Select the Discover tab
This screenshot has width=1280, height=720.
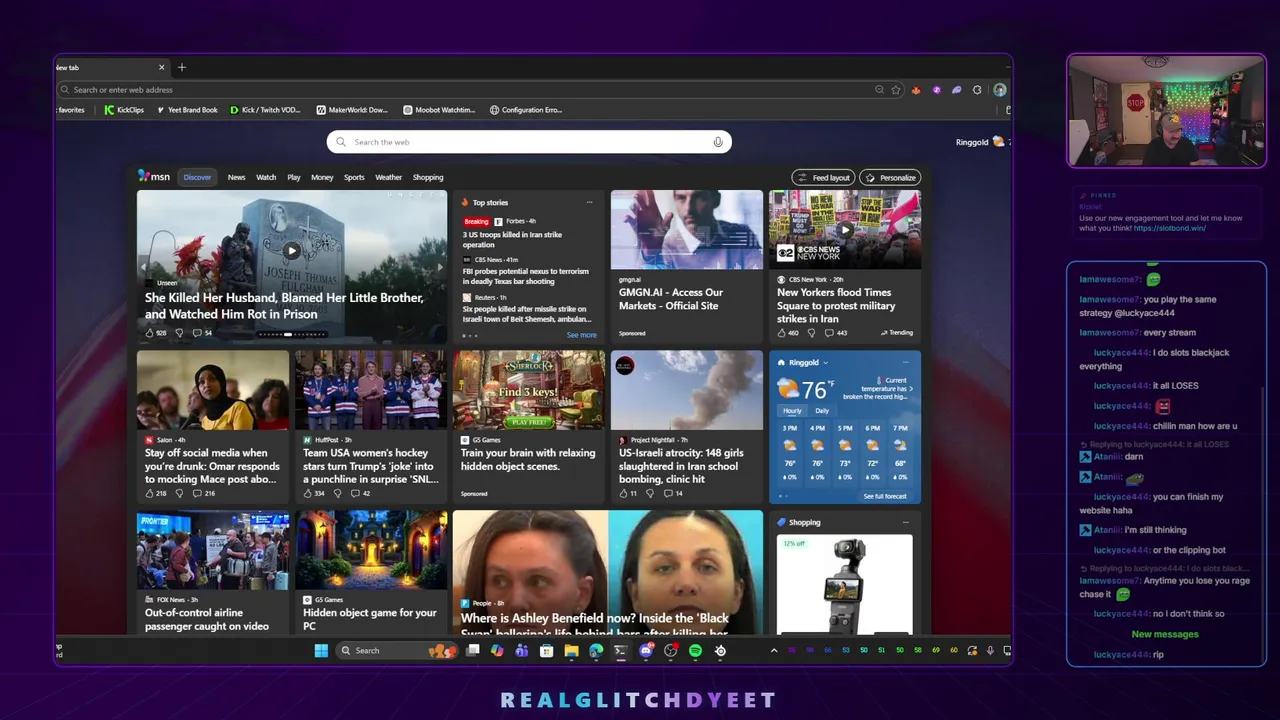(x=197, y=177)
